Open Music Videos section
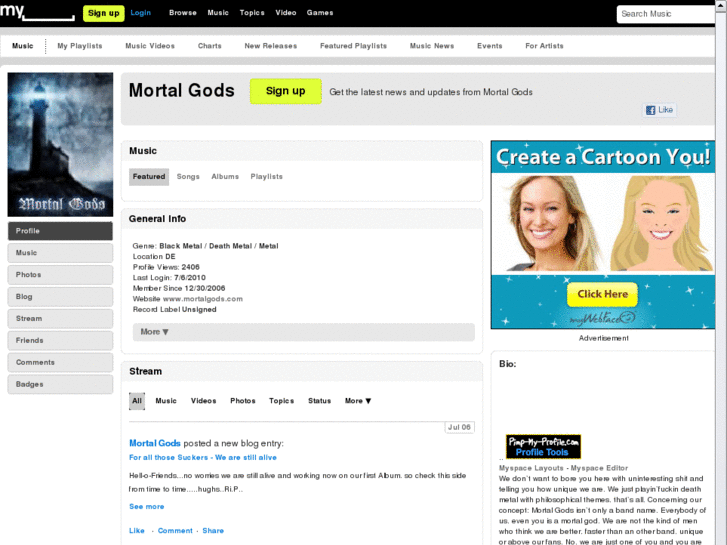 150,46
